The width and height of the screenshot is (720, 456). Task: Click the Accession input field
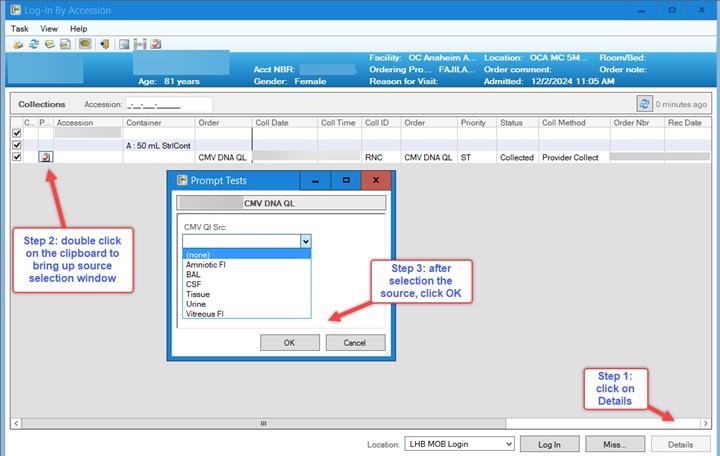168,104
